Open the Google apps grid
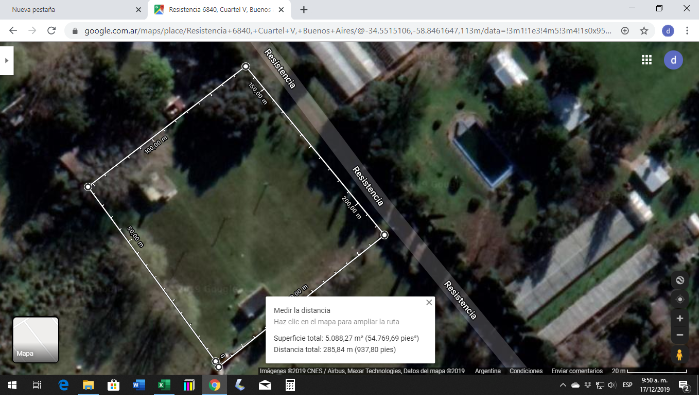Image resolution: width=699 pixels, height=395 pixels. click(646, 60)
